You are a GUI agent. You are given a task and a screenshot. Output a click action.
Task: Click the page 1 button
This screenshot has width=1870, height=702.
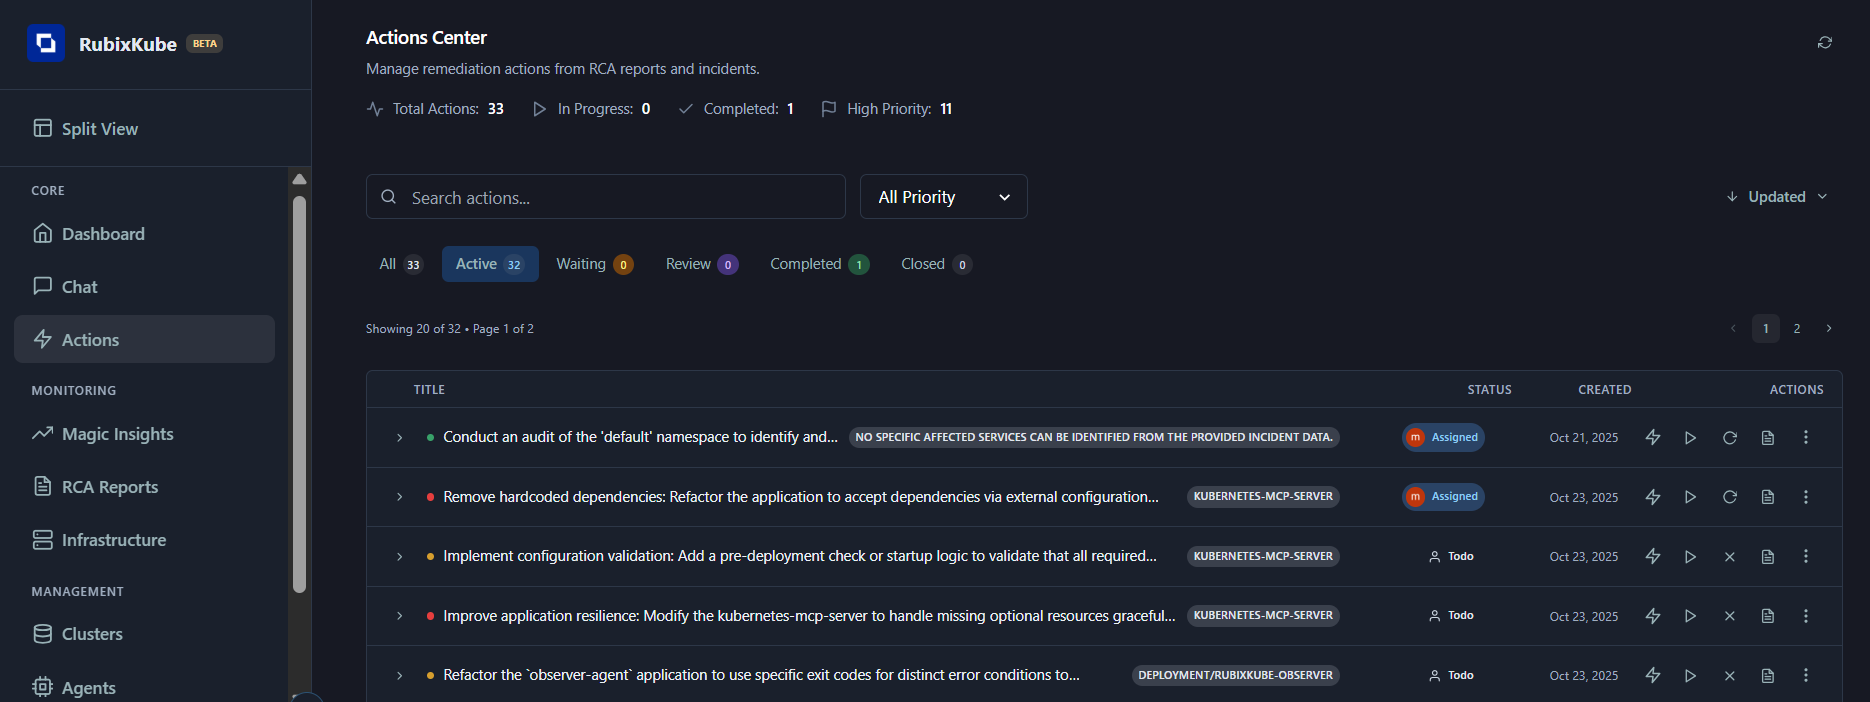[x=1766, y=328]
